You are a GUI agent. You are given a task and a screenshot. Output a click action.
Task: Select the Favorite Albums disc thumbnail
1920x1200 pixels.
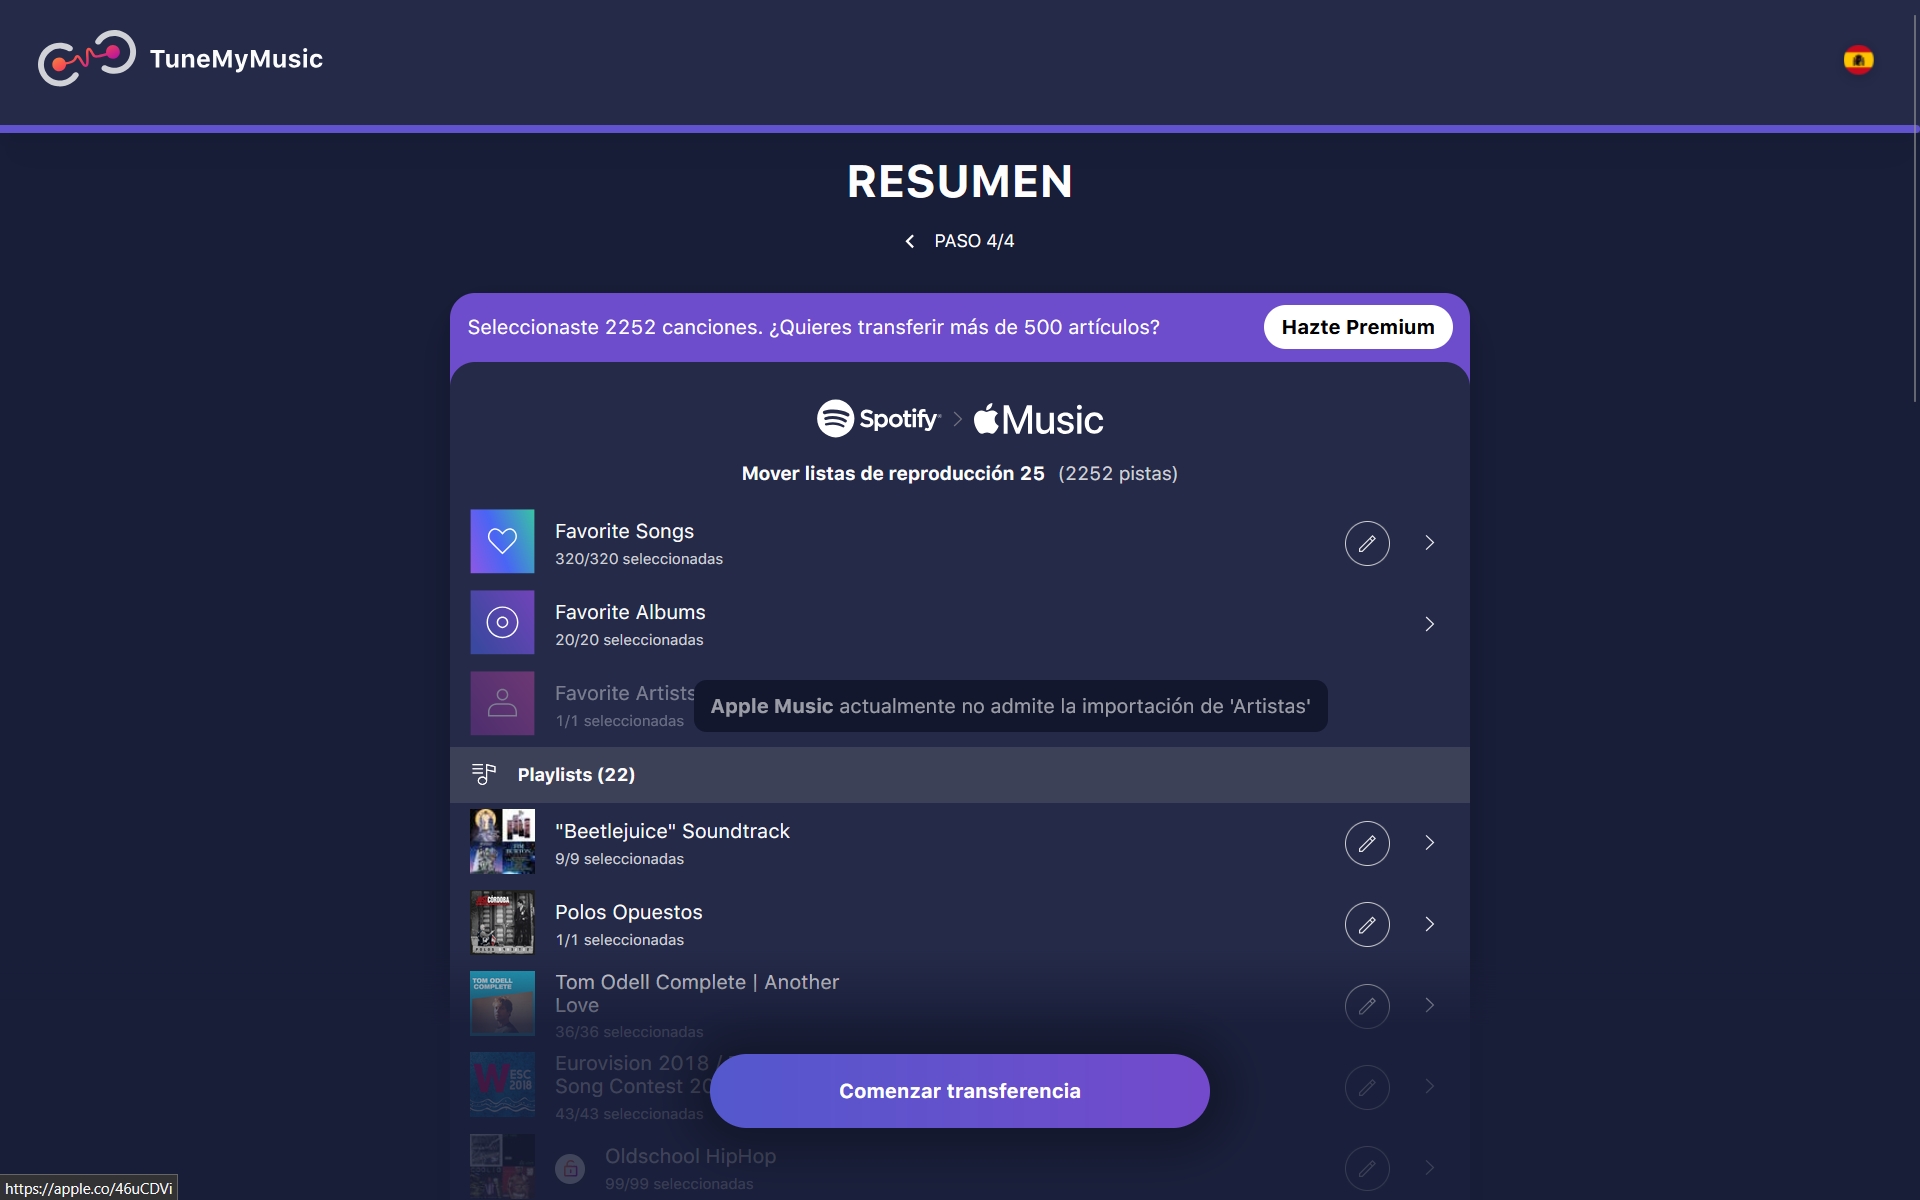pyautogui.click(x=502, y=622)
